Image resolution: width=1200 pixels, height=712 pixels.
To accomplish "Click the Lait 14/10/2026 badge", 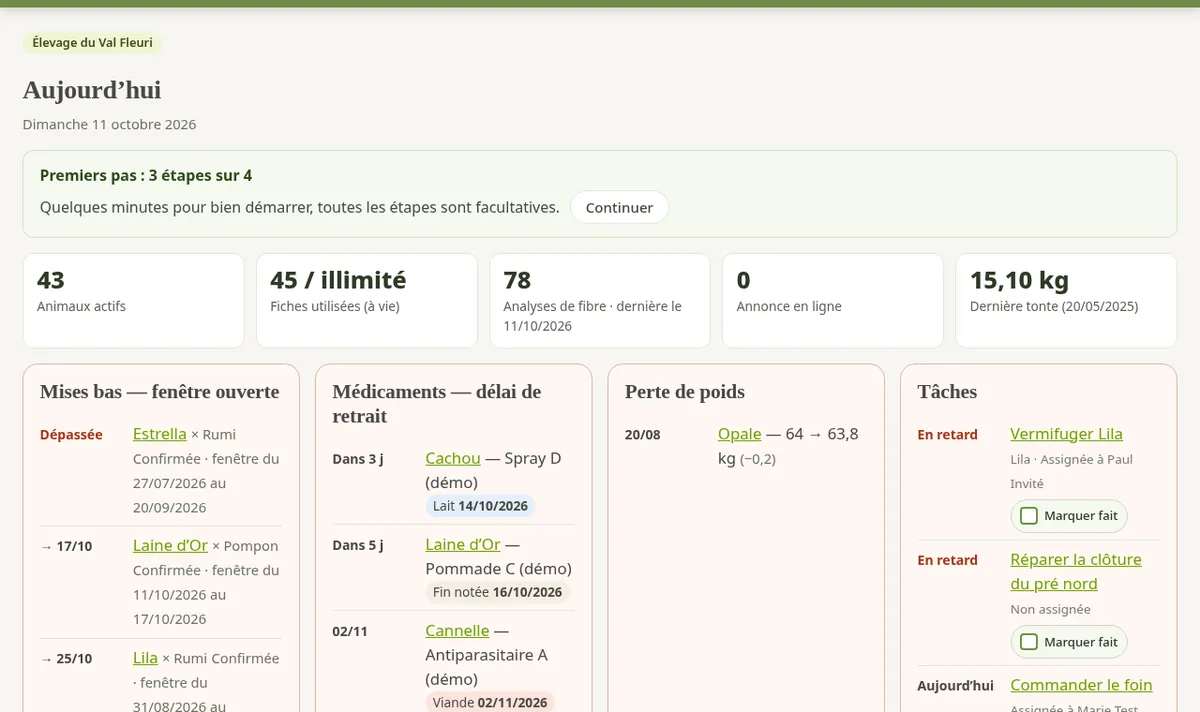I will 480,506.
